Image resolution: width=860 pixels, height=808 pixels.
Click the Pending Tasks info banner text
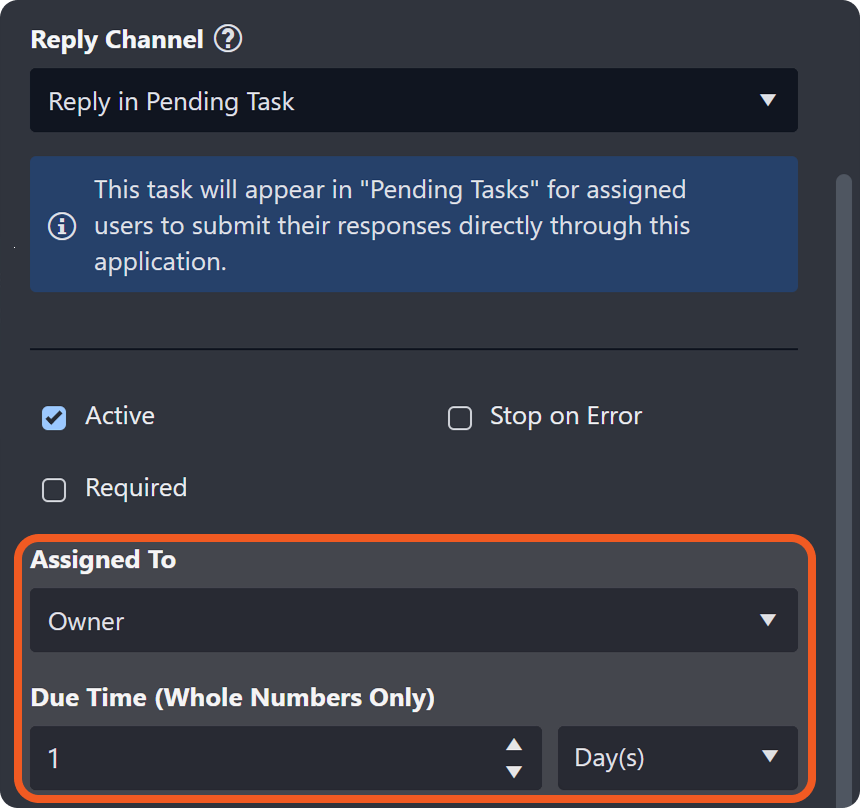(x=390, y=225)
